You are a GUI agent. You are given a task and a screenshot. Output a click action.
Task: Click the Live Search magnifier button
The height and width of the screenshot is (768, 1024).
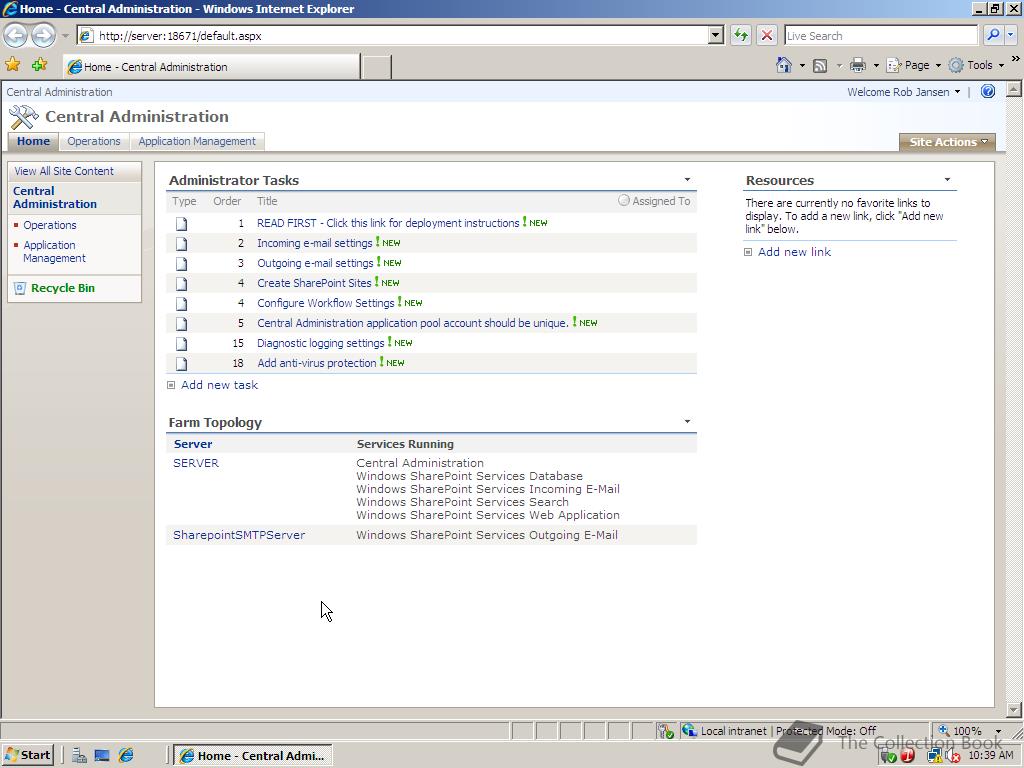click(993, 35)
